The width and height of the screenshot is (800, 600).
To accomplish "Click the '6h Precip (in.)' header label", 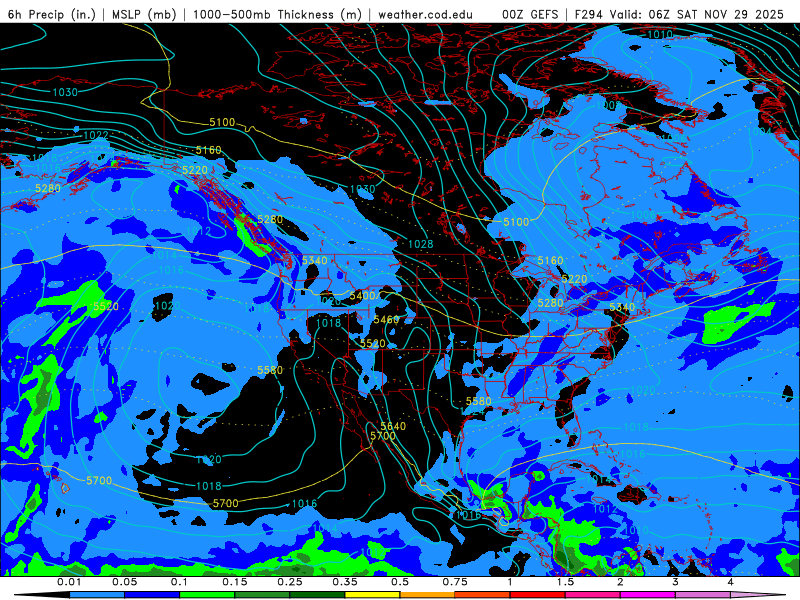I will click(52, 14).
